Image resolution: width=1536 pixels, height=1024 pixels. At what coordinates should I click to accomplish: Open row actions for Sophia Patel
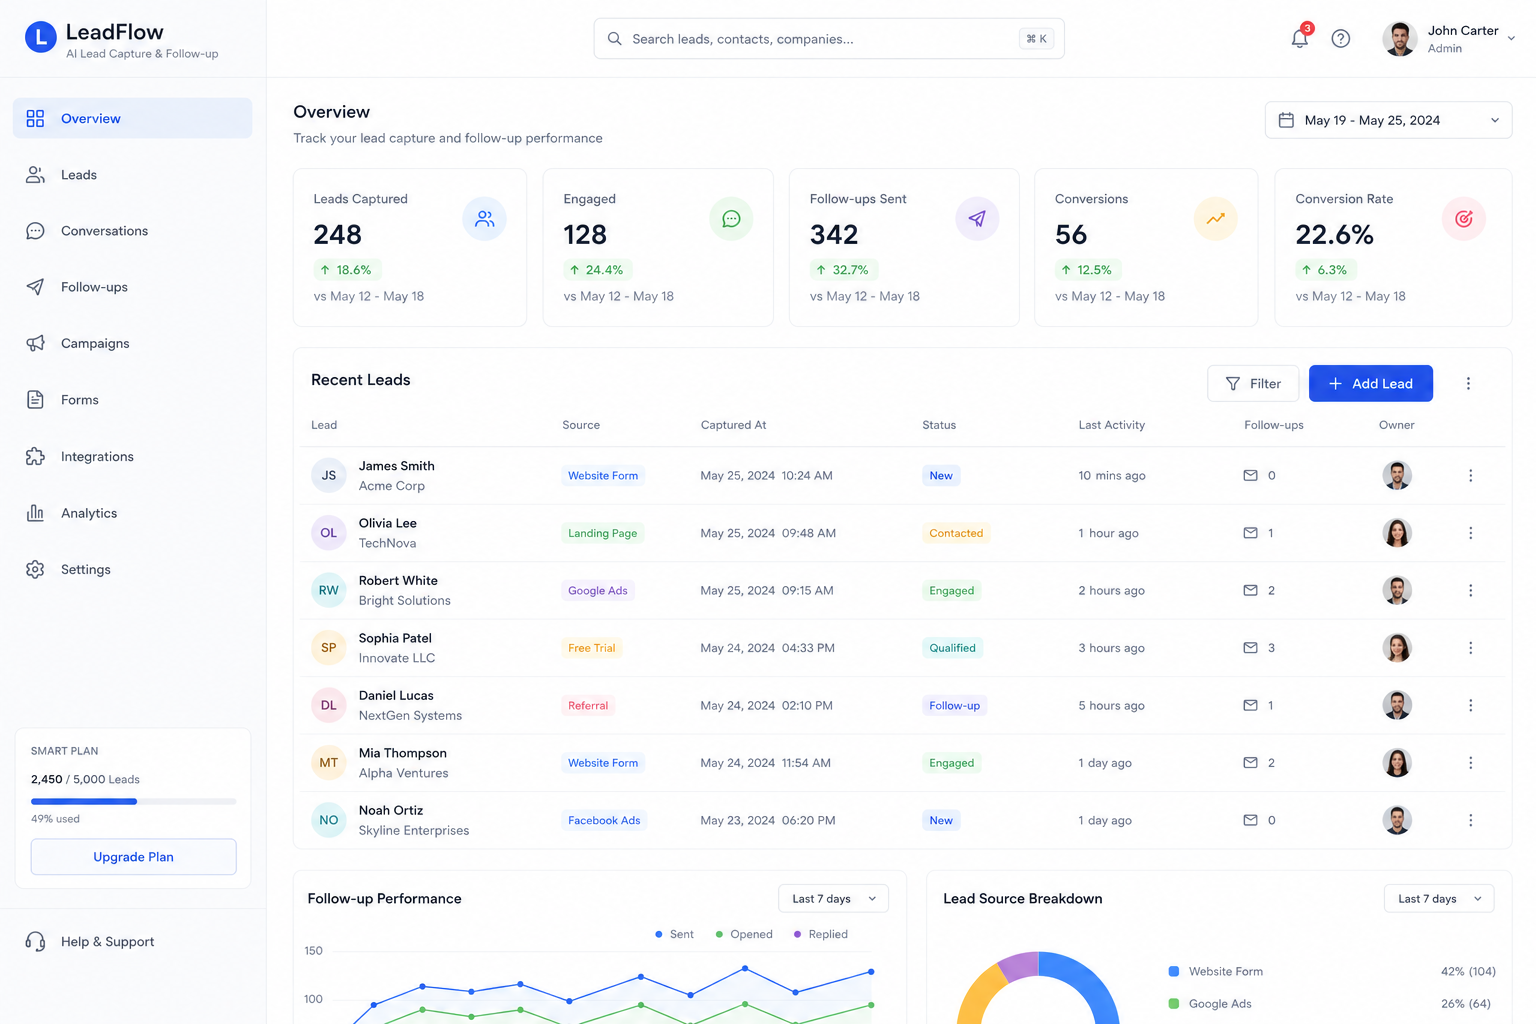pyautogui.click(x=1470, y=648)
